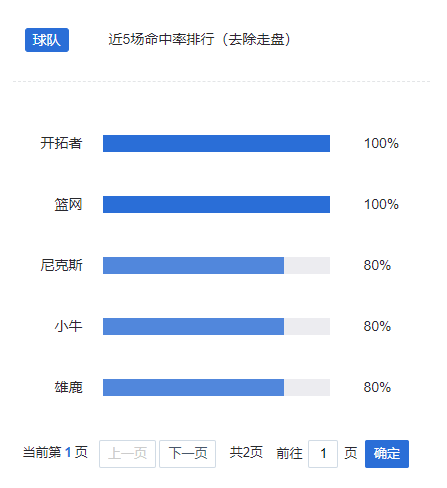Click the 尼克斯 team label
447x488 pixels.
coord(61,265)
